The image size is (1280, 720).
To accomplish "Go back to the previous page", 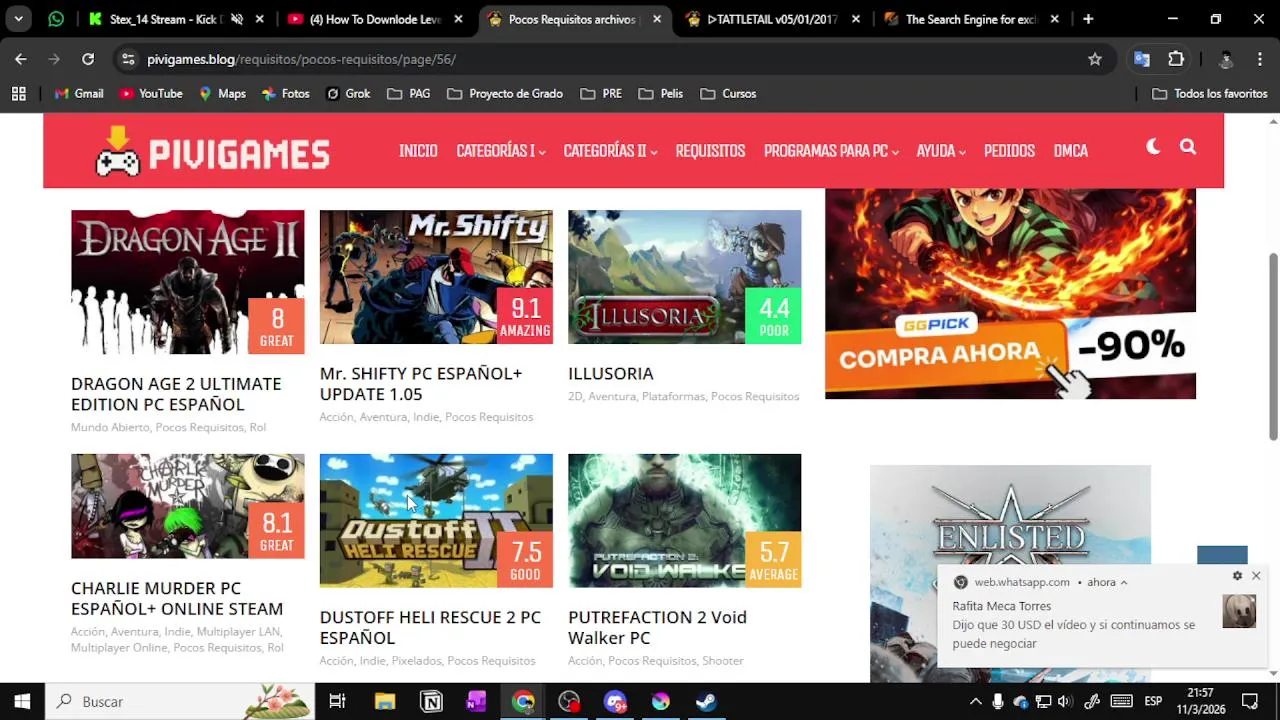I will click(x=21, y=59).
